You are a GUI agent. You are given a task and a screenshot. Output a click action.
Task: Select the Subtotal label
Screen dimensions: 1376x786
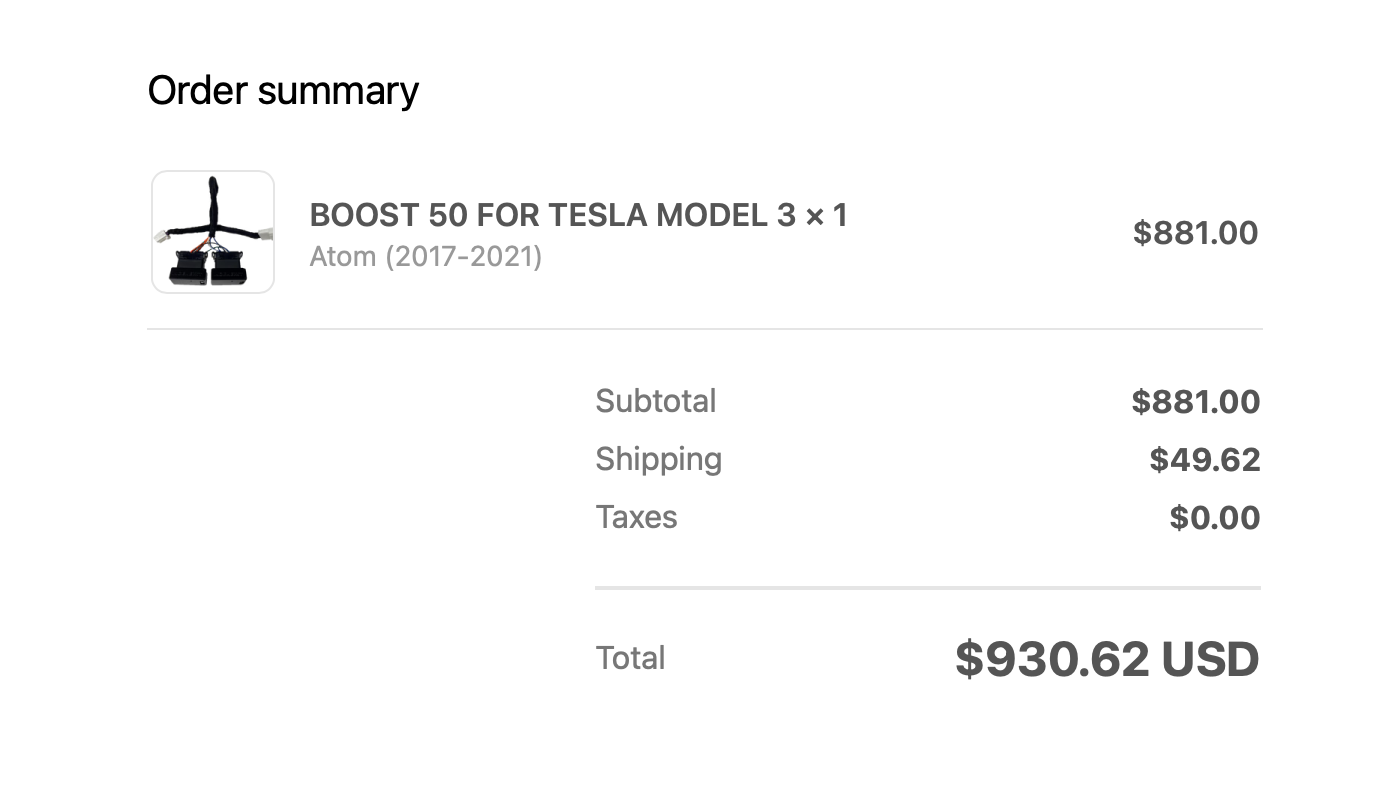click(x=656, y=401)
